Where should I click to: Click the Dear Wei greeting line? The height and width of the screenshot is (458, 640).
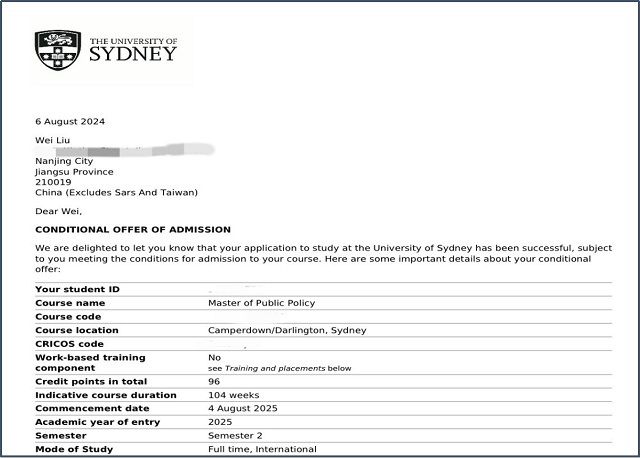[x=58, y=211]
